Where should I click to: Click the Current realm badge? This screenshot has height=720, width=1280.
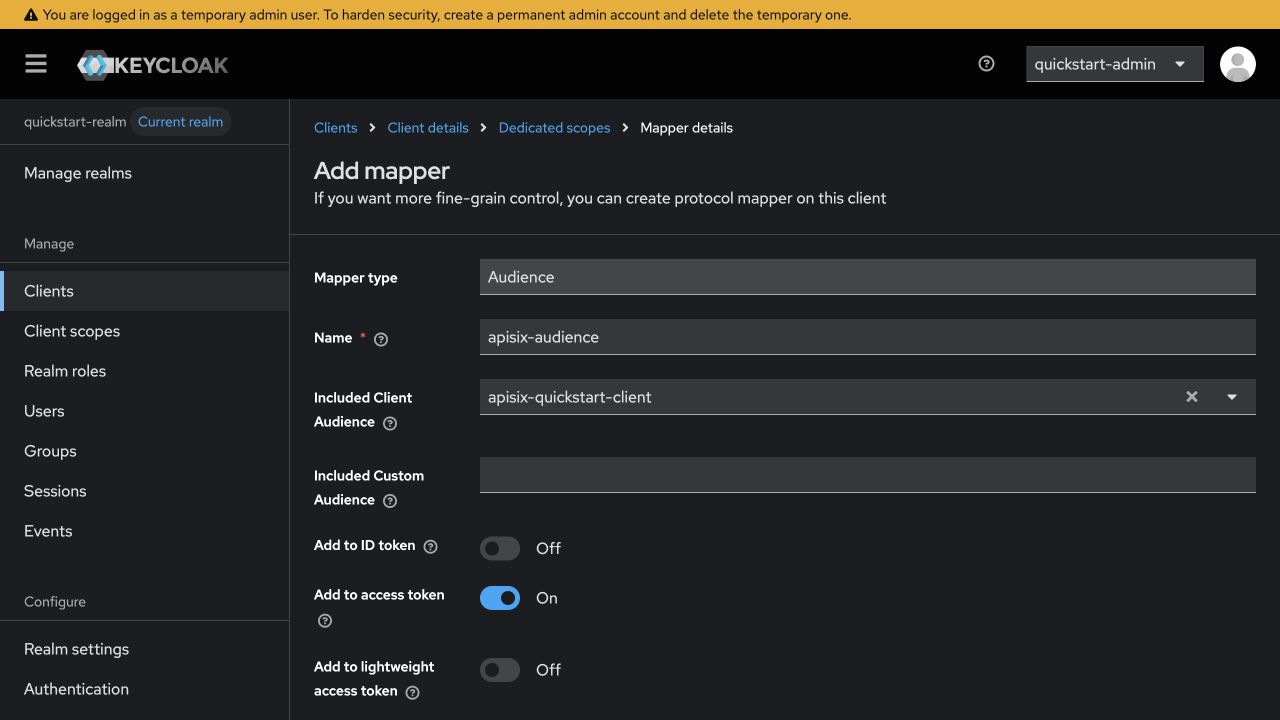(181, 122)
